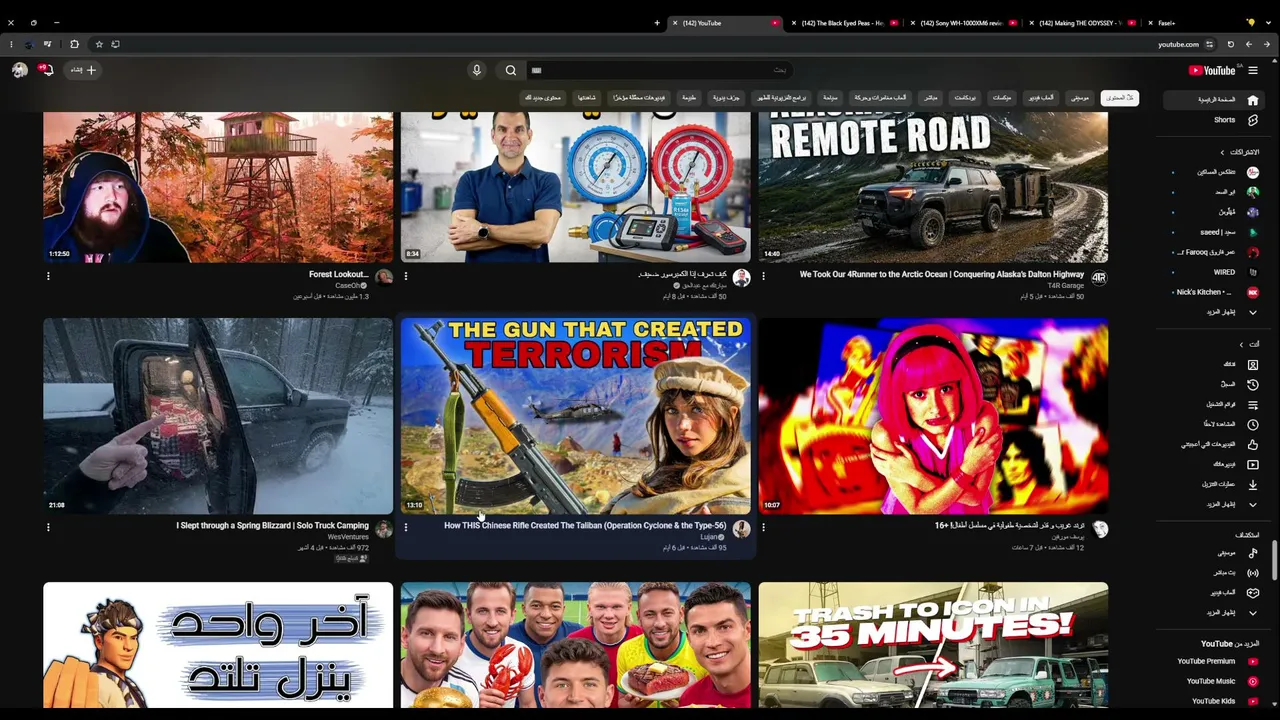This screenshot has width=1280, height=720.
Task: Click the magnifier search button
Action: point(511,70)
